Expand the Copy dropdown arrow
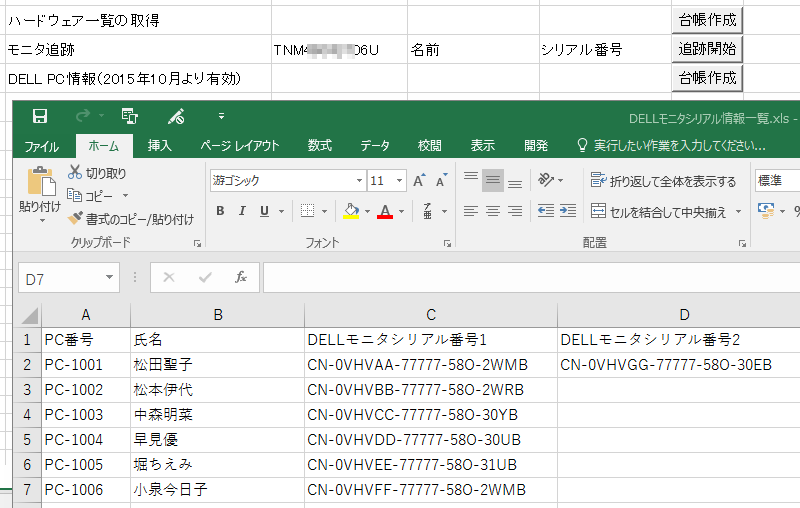Viewport: 800px width, 508px height. coord(126,195)
